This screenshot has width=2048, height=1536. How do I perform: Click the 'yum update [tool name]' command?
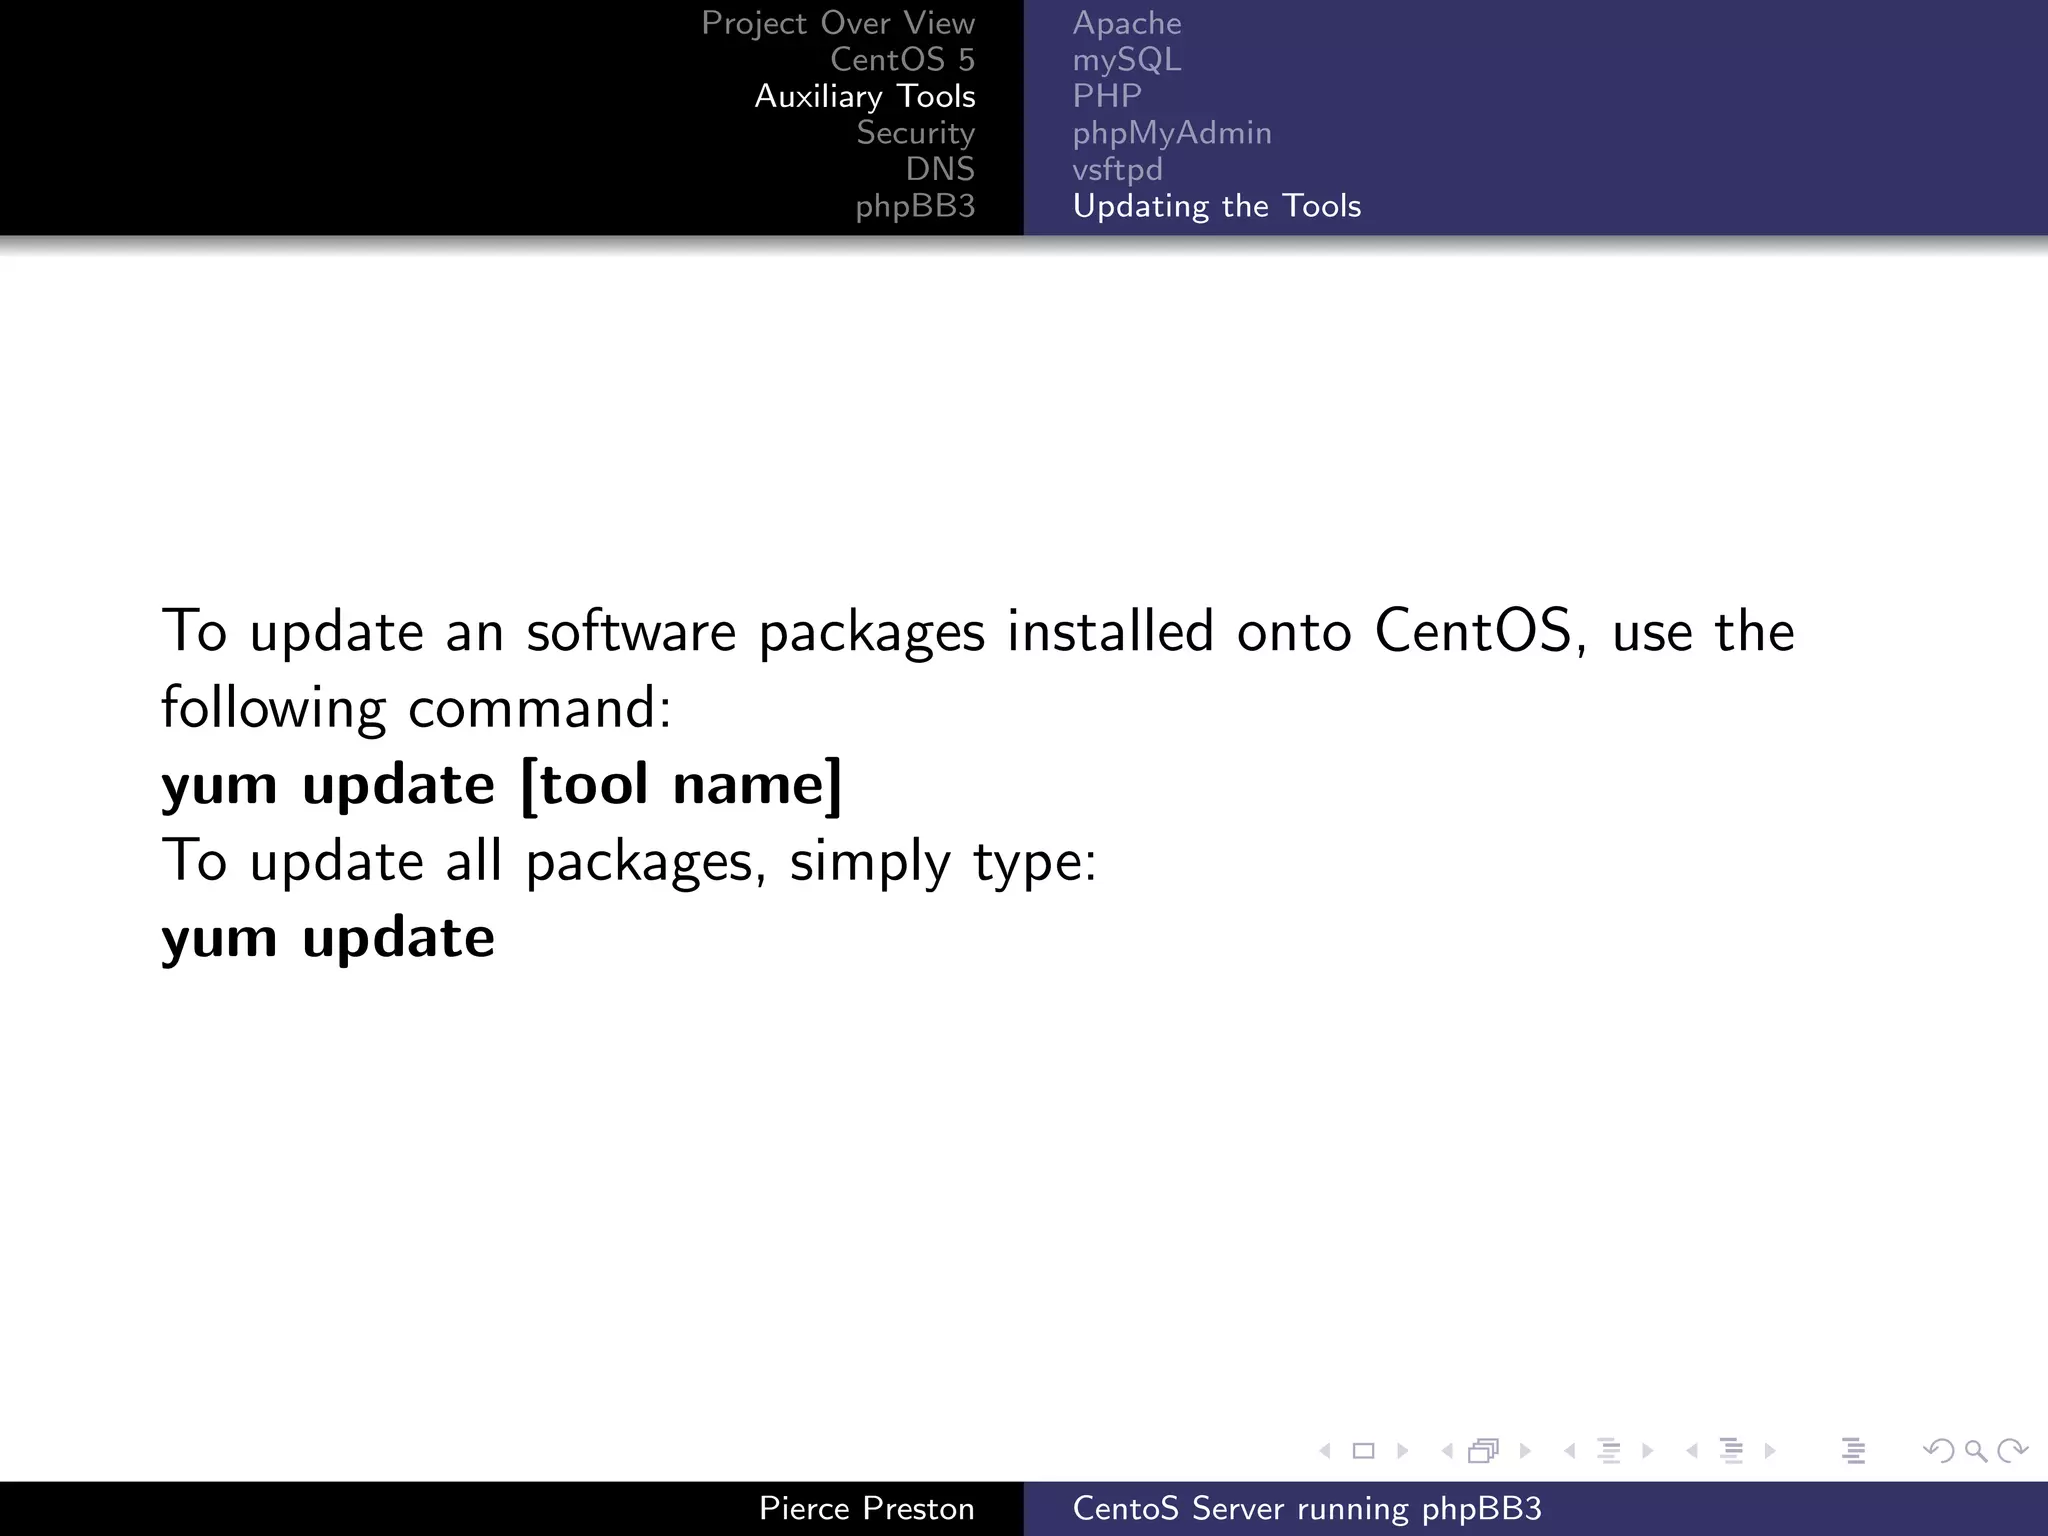coord(502,785)
